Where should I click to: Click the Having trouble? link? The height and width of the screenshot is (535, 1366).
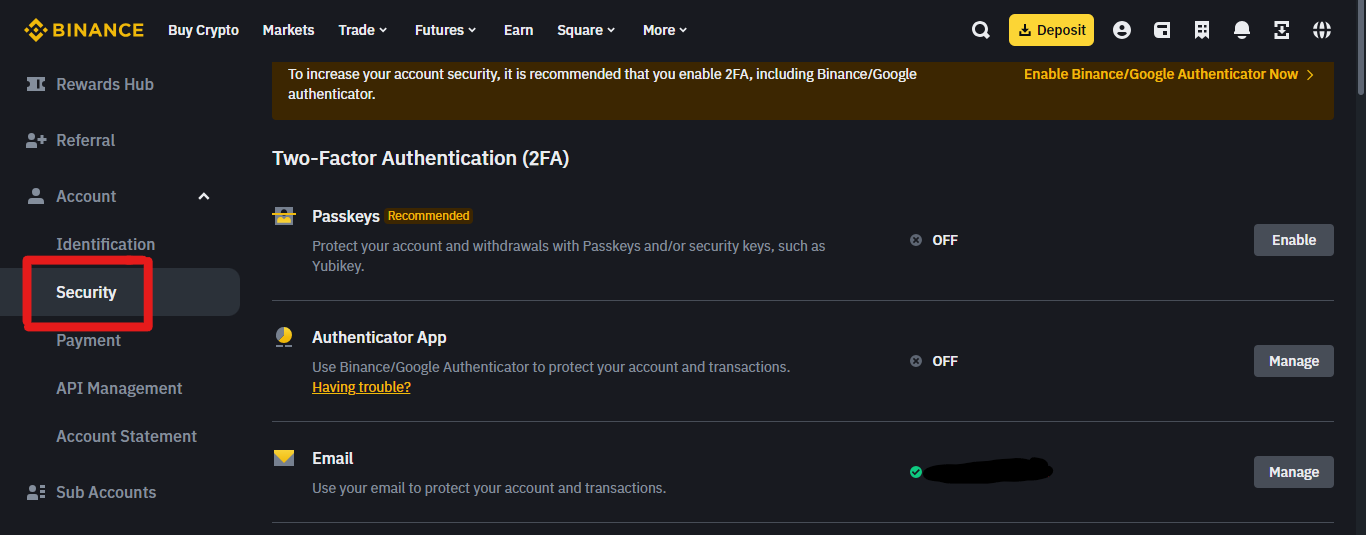click(x=361, y=387)
